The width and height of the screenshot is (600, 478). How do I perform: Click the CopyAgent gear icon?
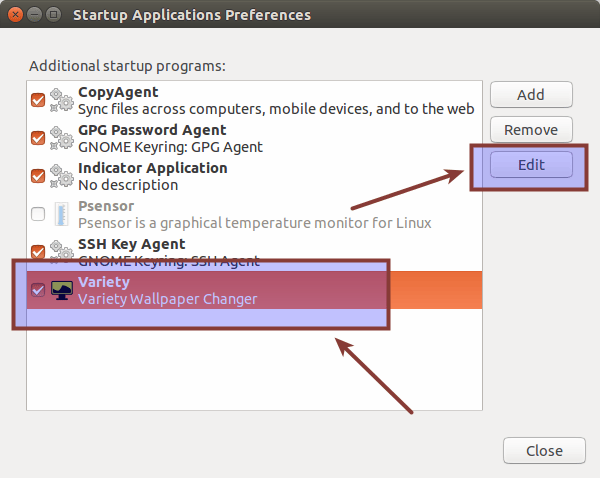point(62,99)
